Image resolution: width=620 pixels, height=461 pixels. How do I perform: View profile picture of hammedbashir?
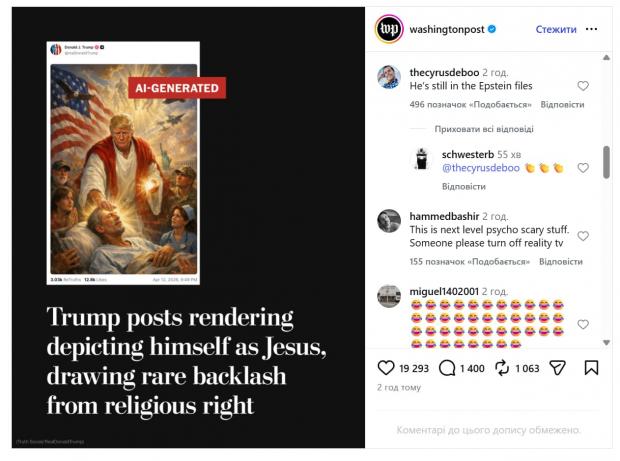(389, 221)
